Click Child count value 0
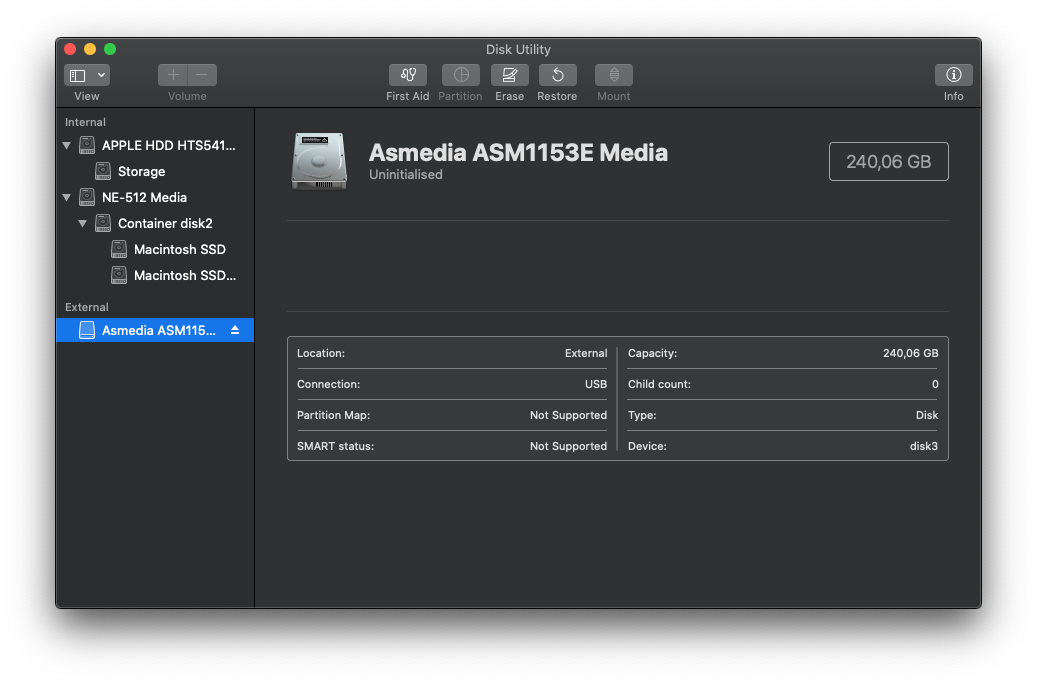1037x682 pixels. click(935, 384)
